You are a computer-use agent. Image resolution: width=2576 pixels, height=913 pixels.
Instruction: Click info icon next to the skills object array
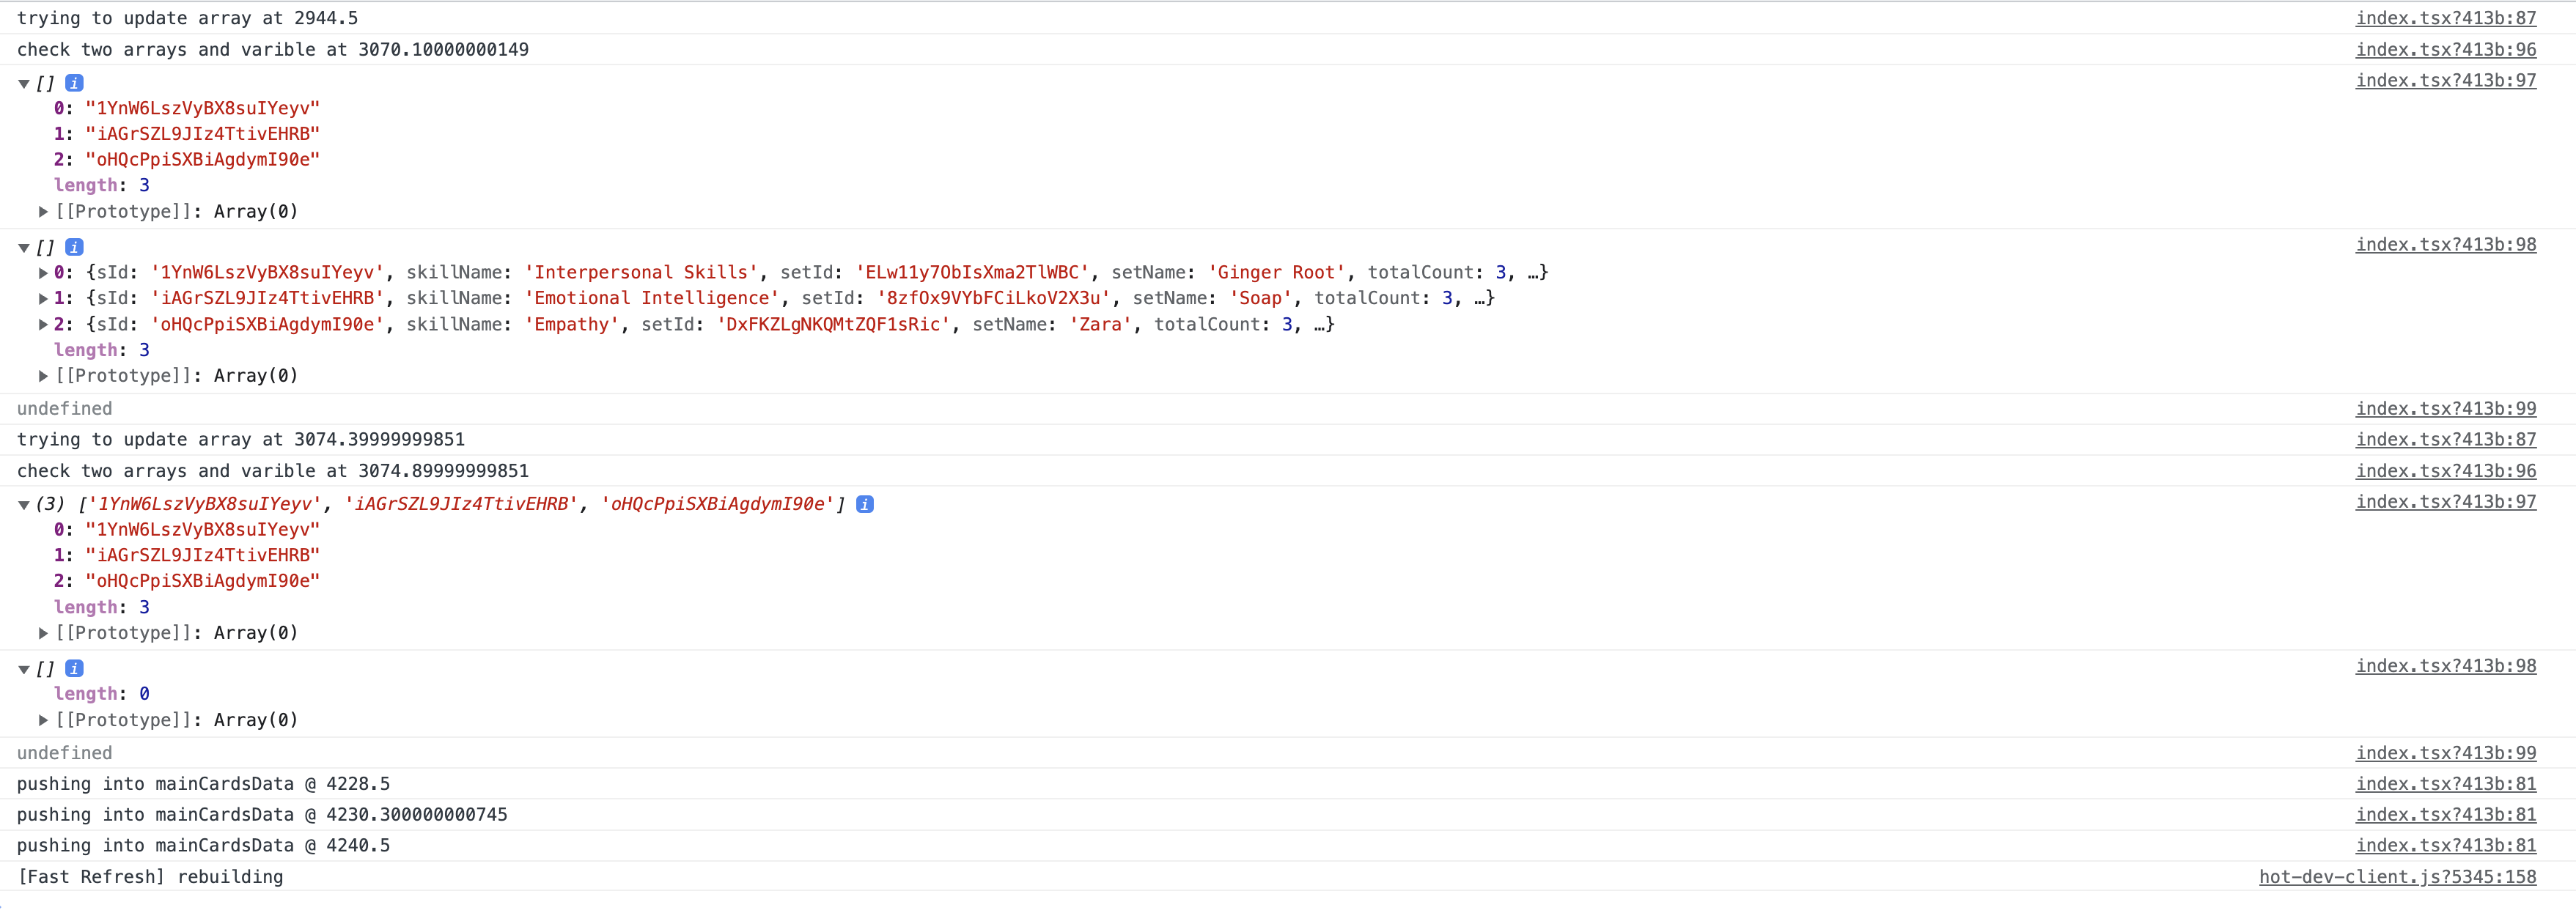point(74,247)
